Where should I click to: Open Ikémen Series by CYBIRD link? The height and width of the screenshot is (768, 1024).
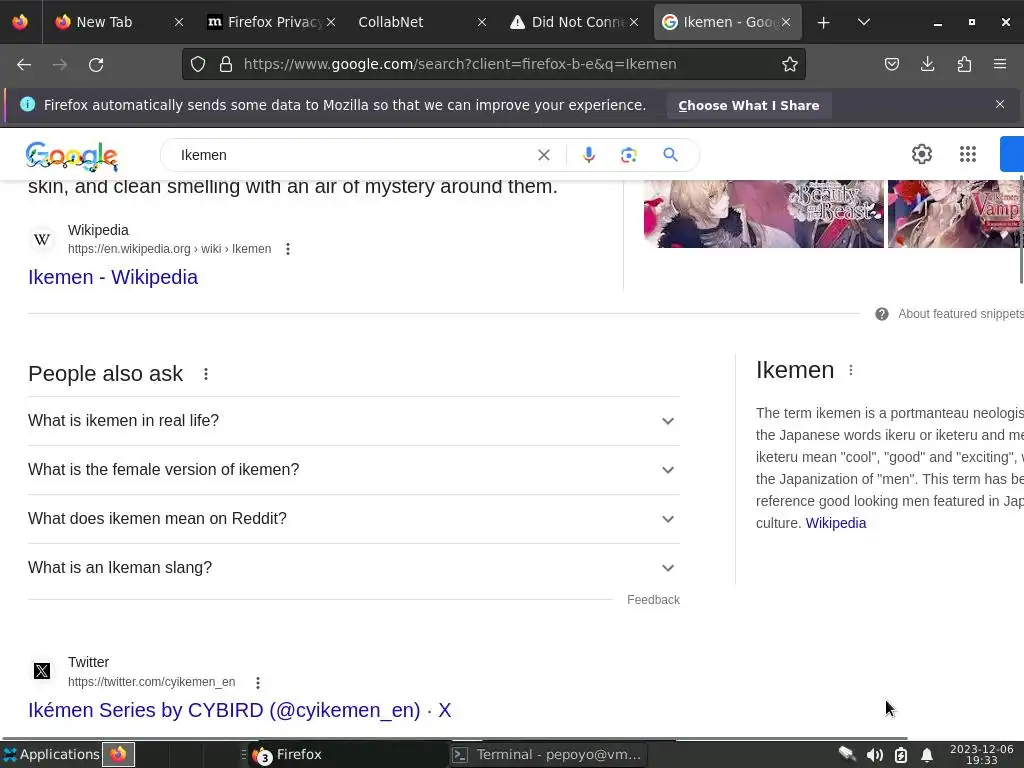click(240, 710)
